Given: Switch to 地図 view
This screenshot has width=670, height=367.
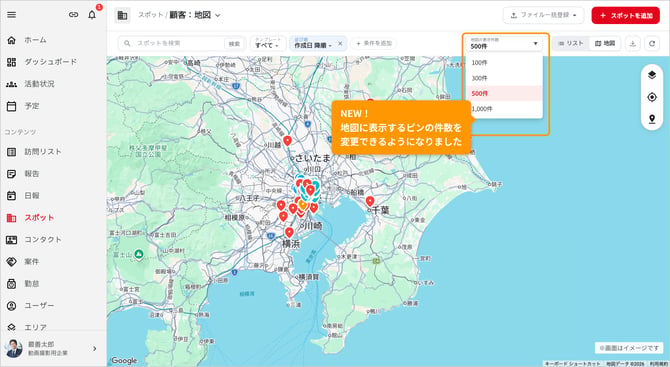Looking at the screenshot, I should (605, 43).
